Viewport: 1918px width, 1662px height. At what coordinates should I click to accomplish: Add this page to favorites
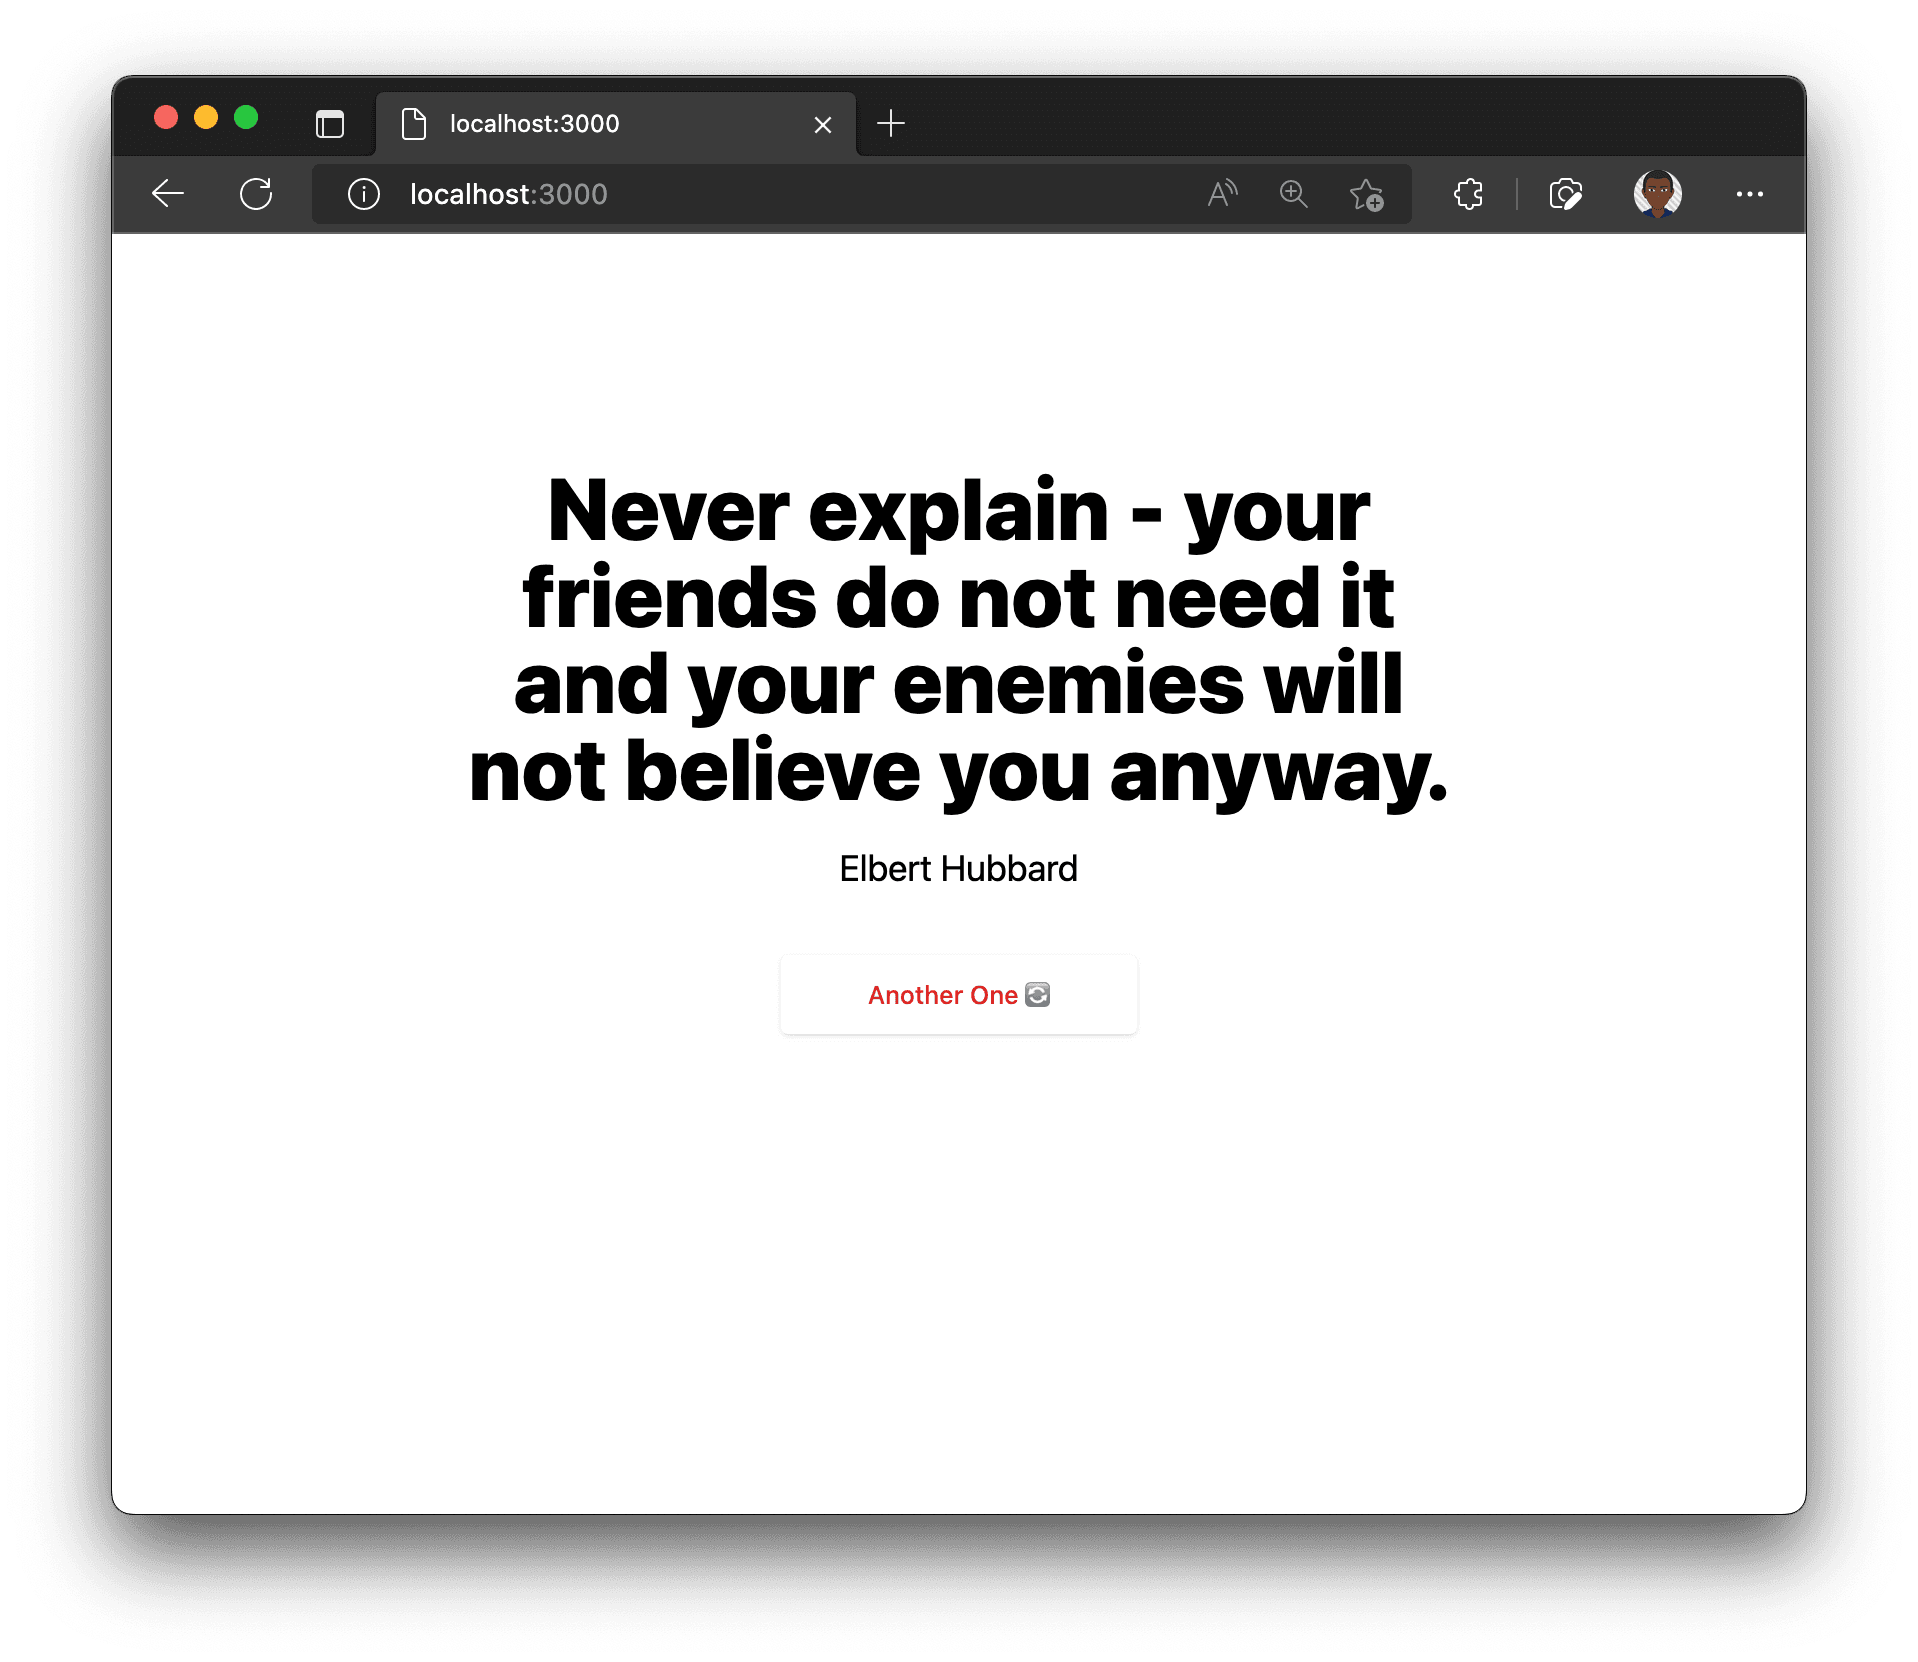tap(1366, 195)
